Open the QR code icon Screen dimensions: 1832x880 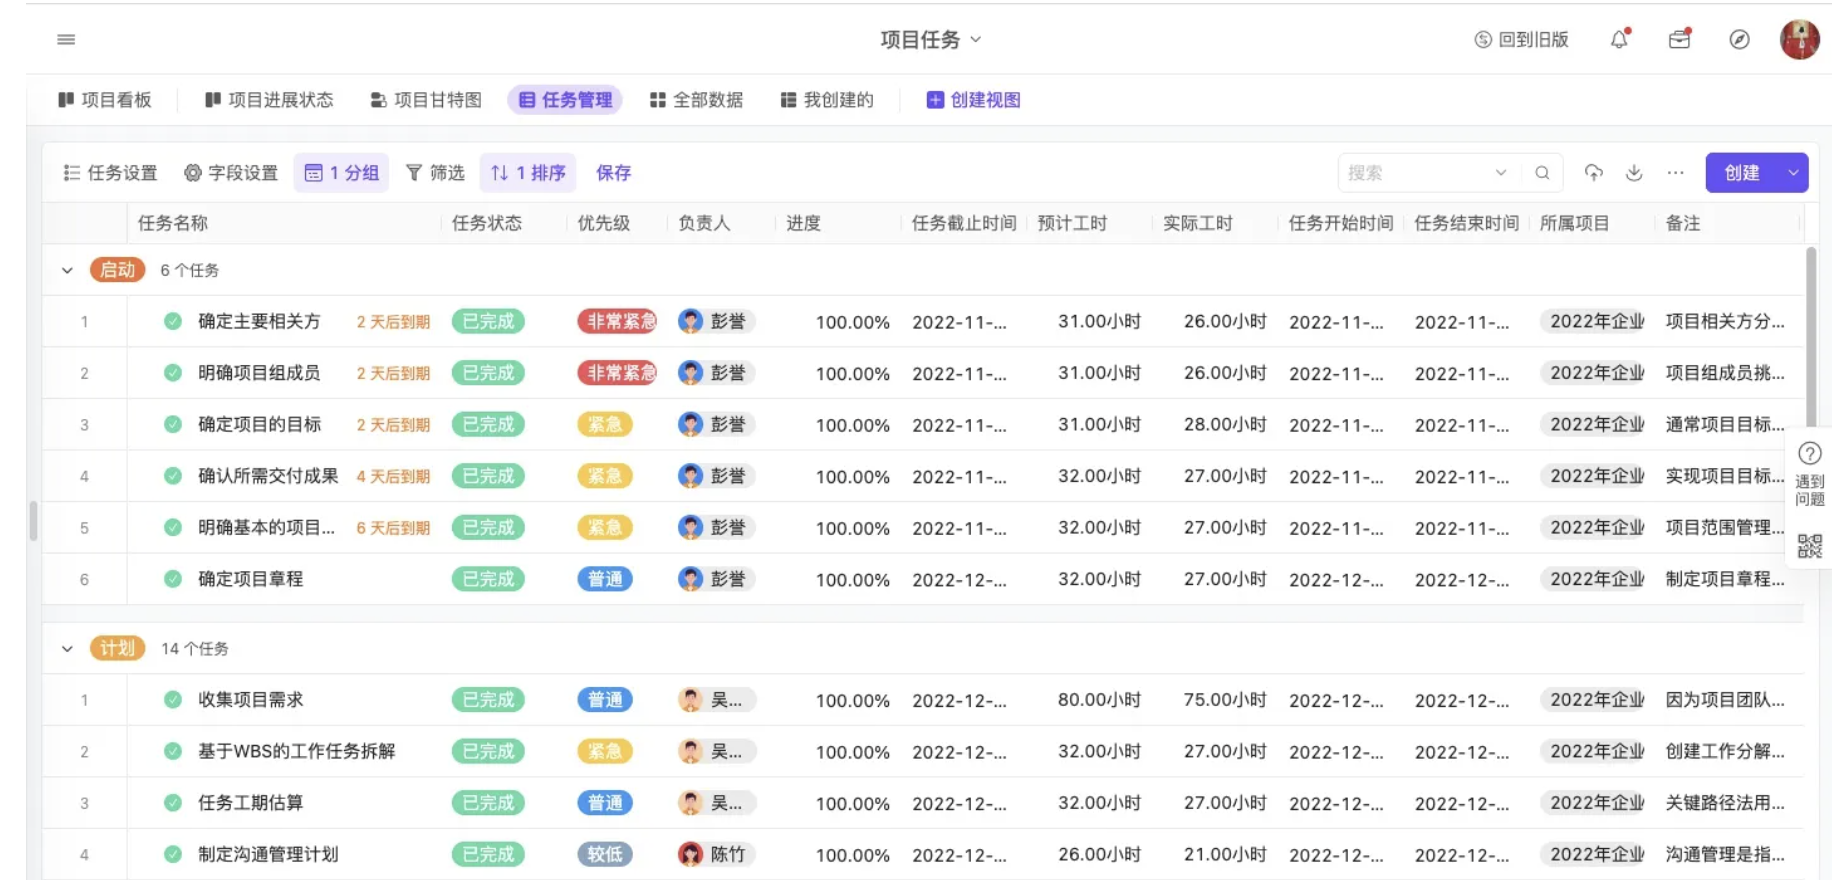(1810, 546)
